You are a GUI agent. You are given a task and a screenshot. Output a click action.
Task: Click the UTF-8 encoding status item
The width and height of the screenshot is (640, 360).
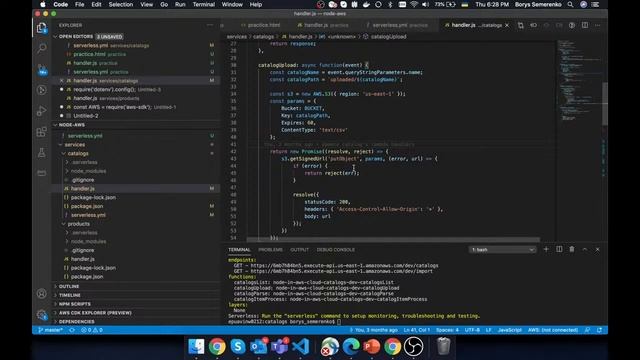pyautogui.click(x=472, y=330)
